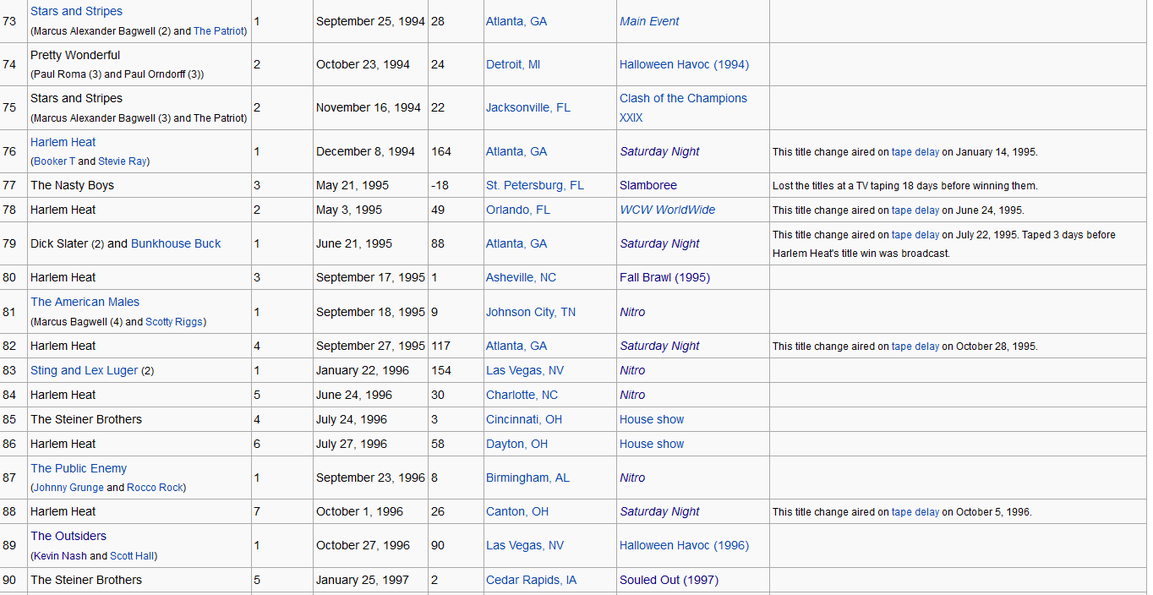Open the Asheville, NC link
The image size is (1153, 595).
(521, 277)
